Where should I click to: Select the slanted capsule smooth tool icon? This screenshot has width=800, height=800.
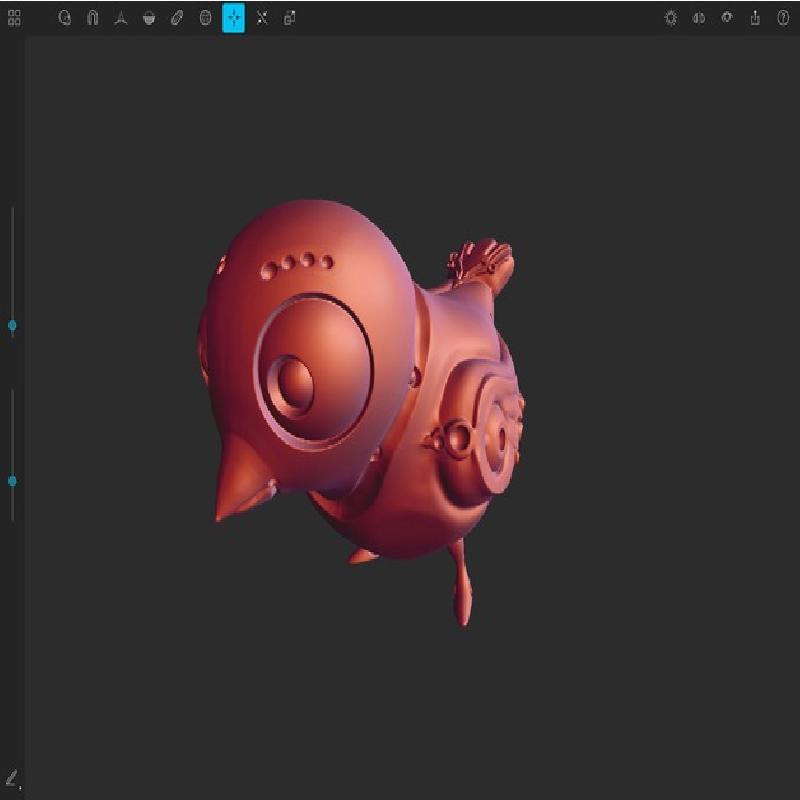point(177,18)
